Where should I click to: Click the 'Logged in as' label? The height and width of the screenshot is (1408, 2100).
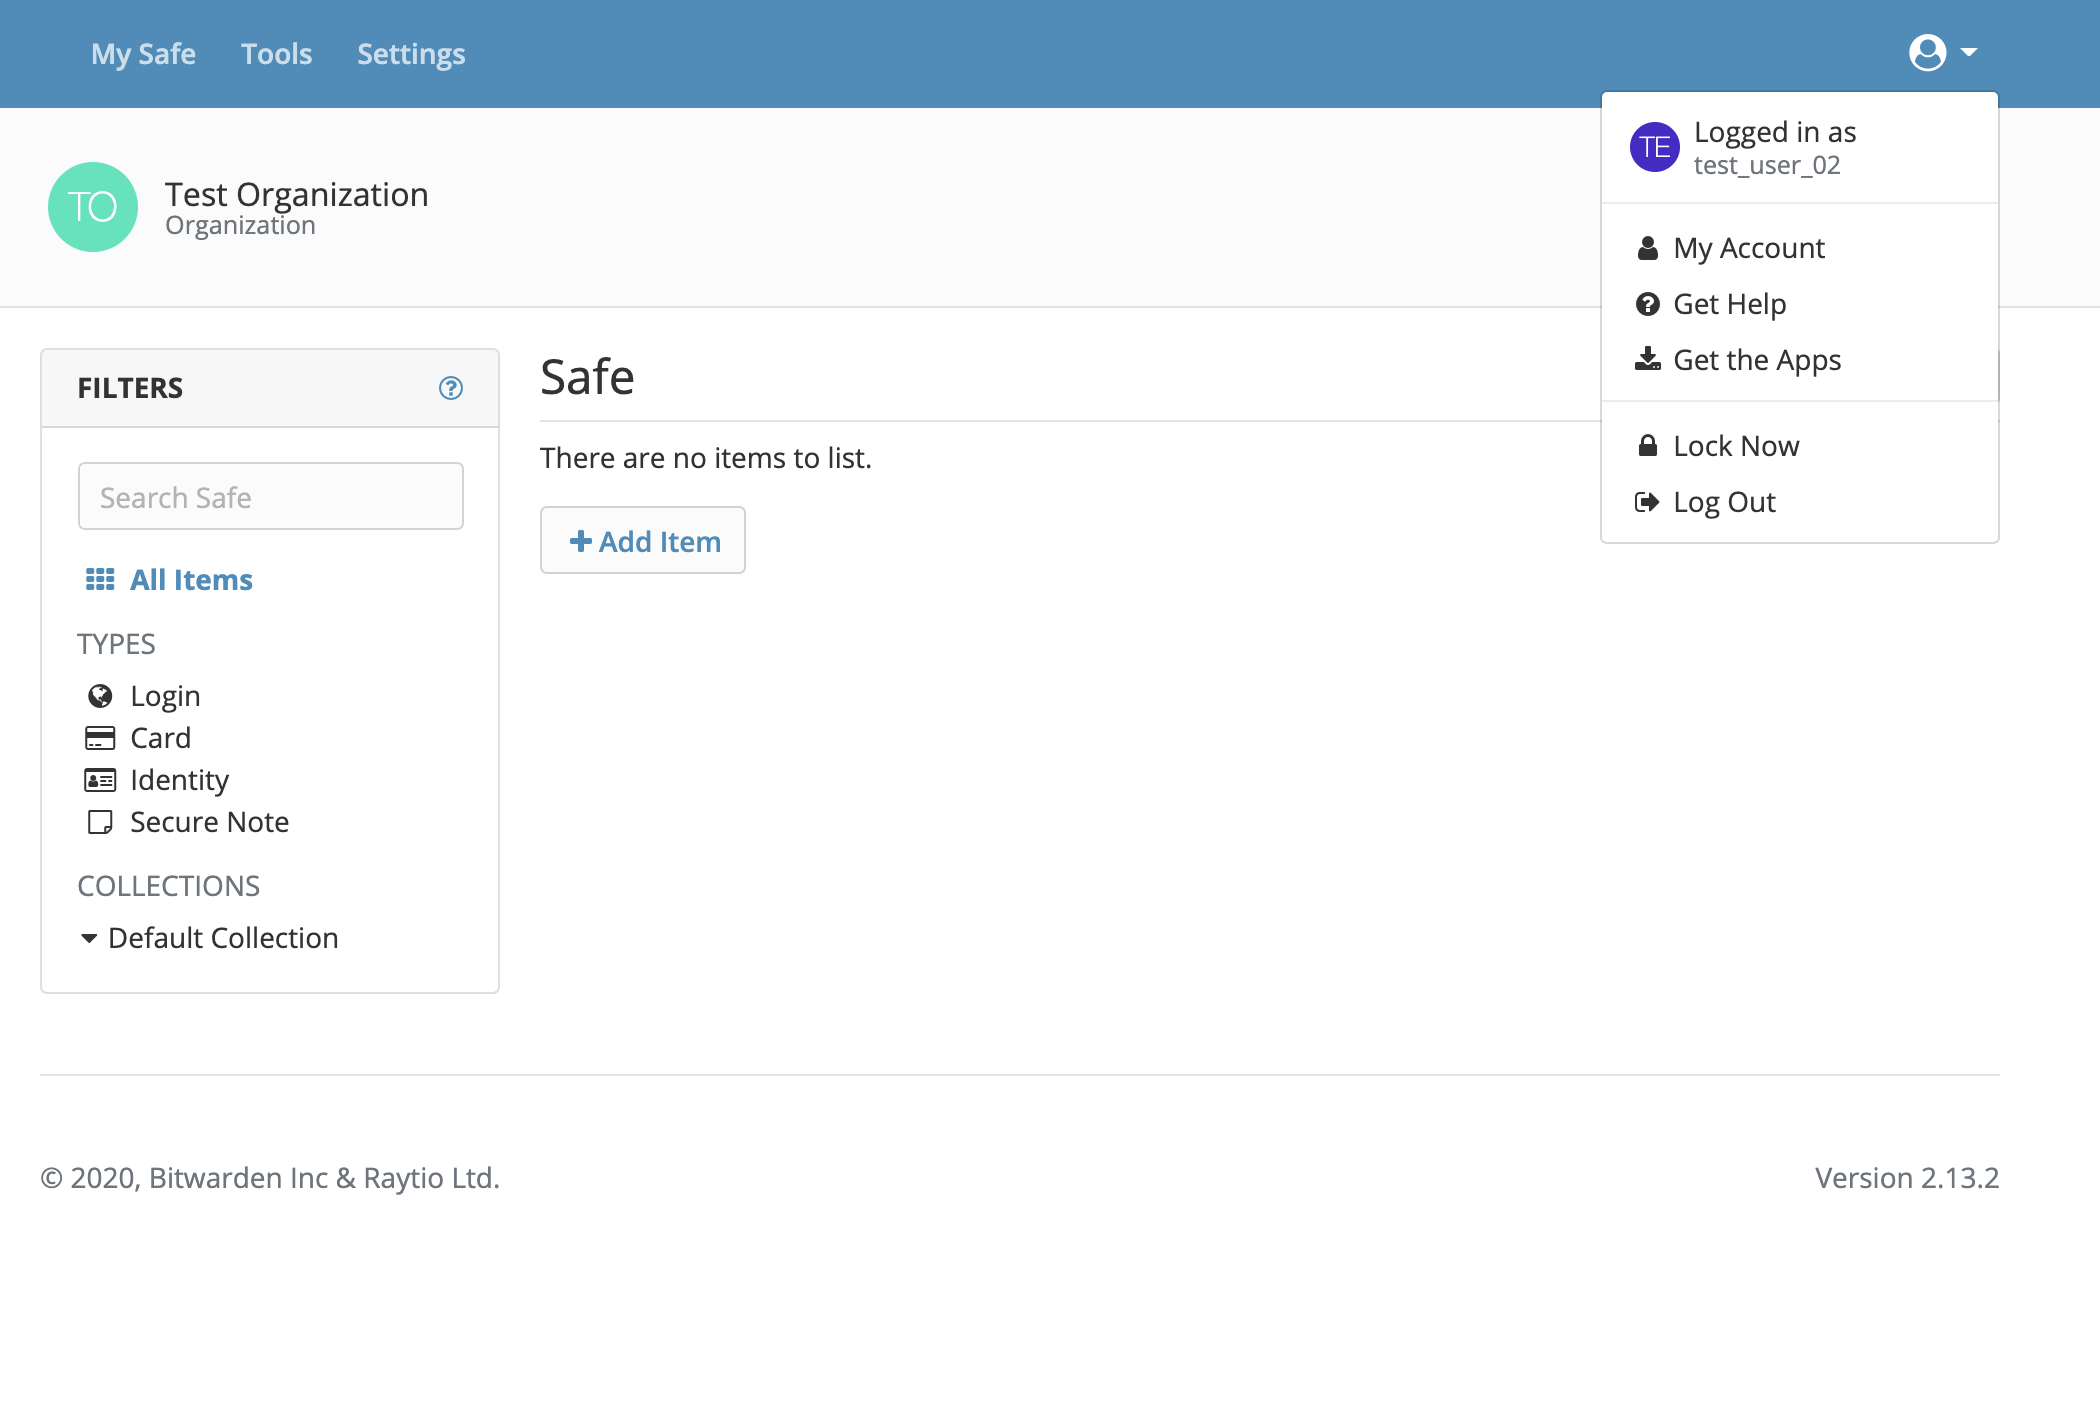(x=1775, y=132)
